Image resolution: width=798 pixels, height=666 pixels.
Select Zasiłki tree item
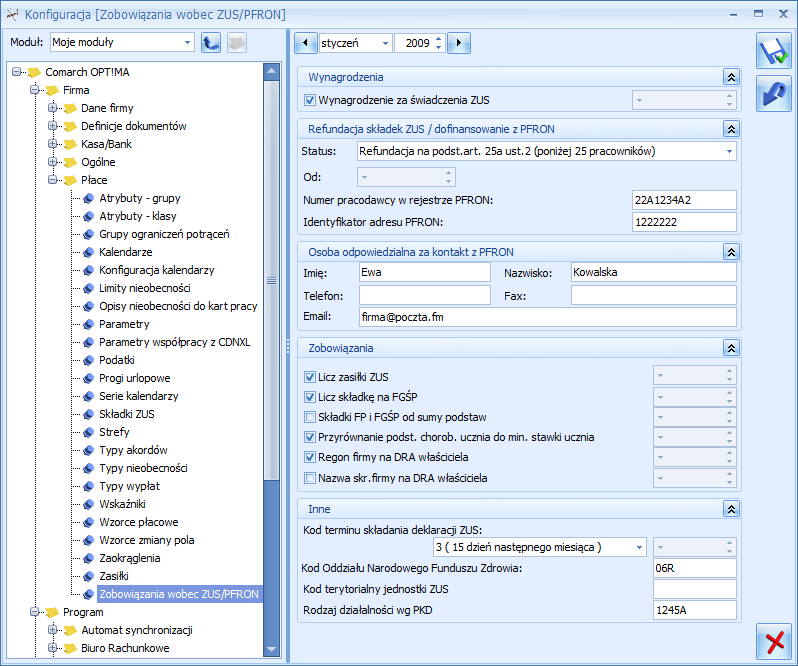click(x=113, y=576)
